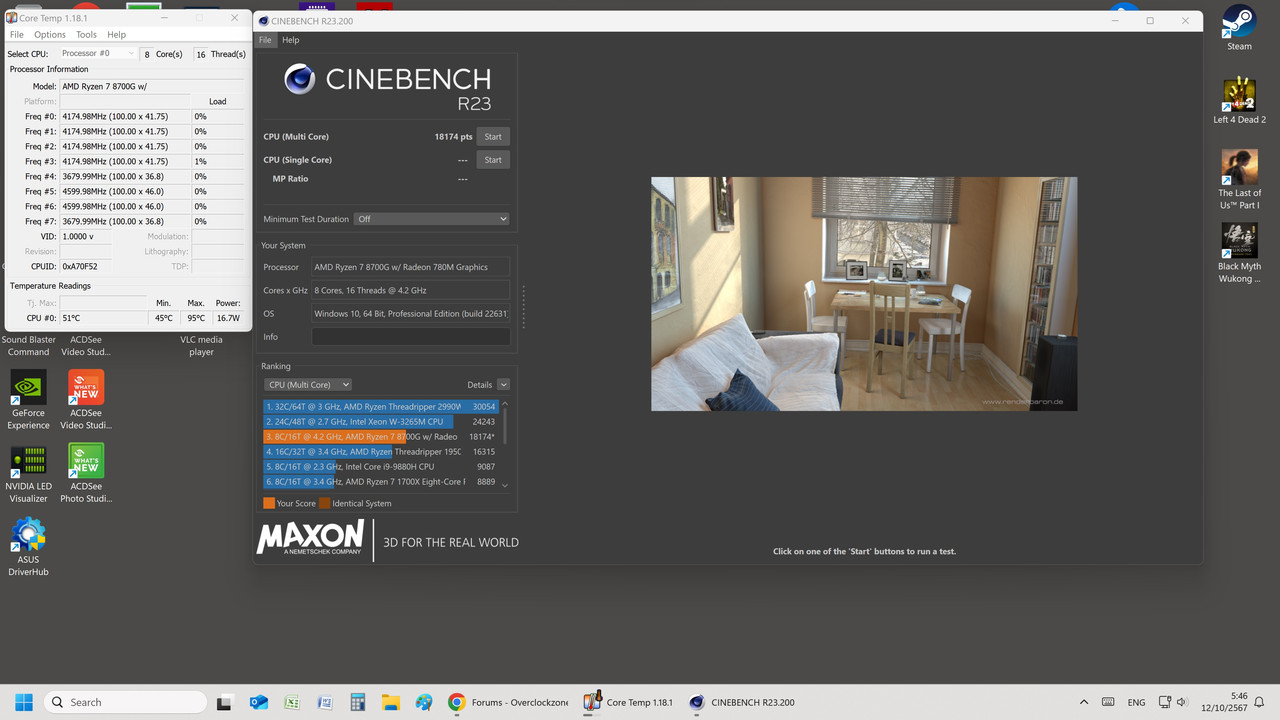Open ENG language input switcher
Image resolution: width=1280 pixels, height=720 pixels.
[x=1137, y=702]
